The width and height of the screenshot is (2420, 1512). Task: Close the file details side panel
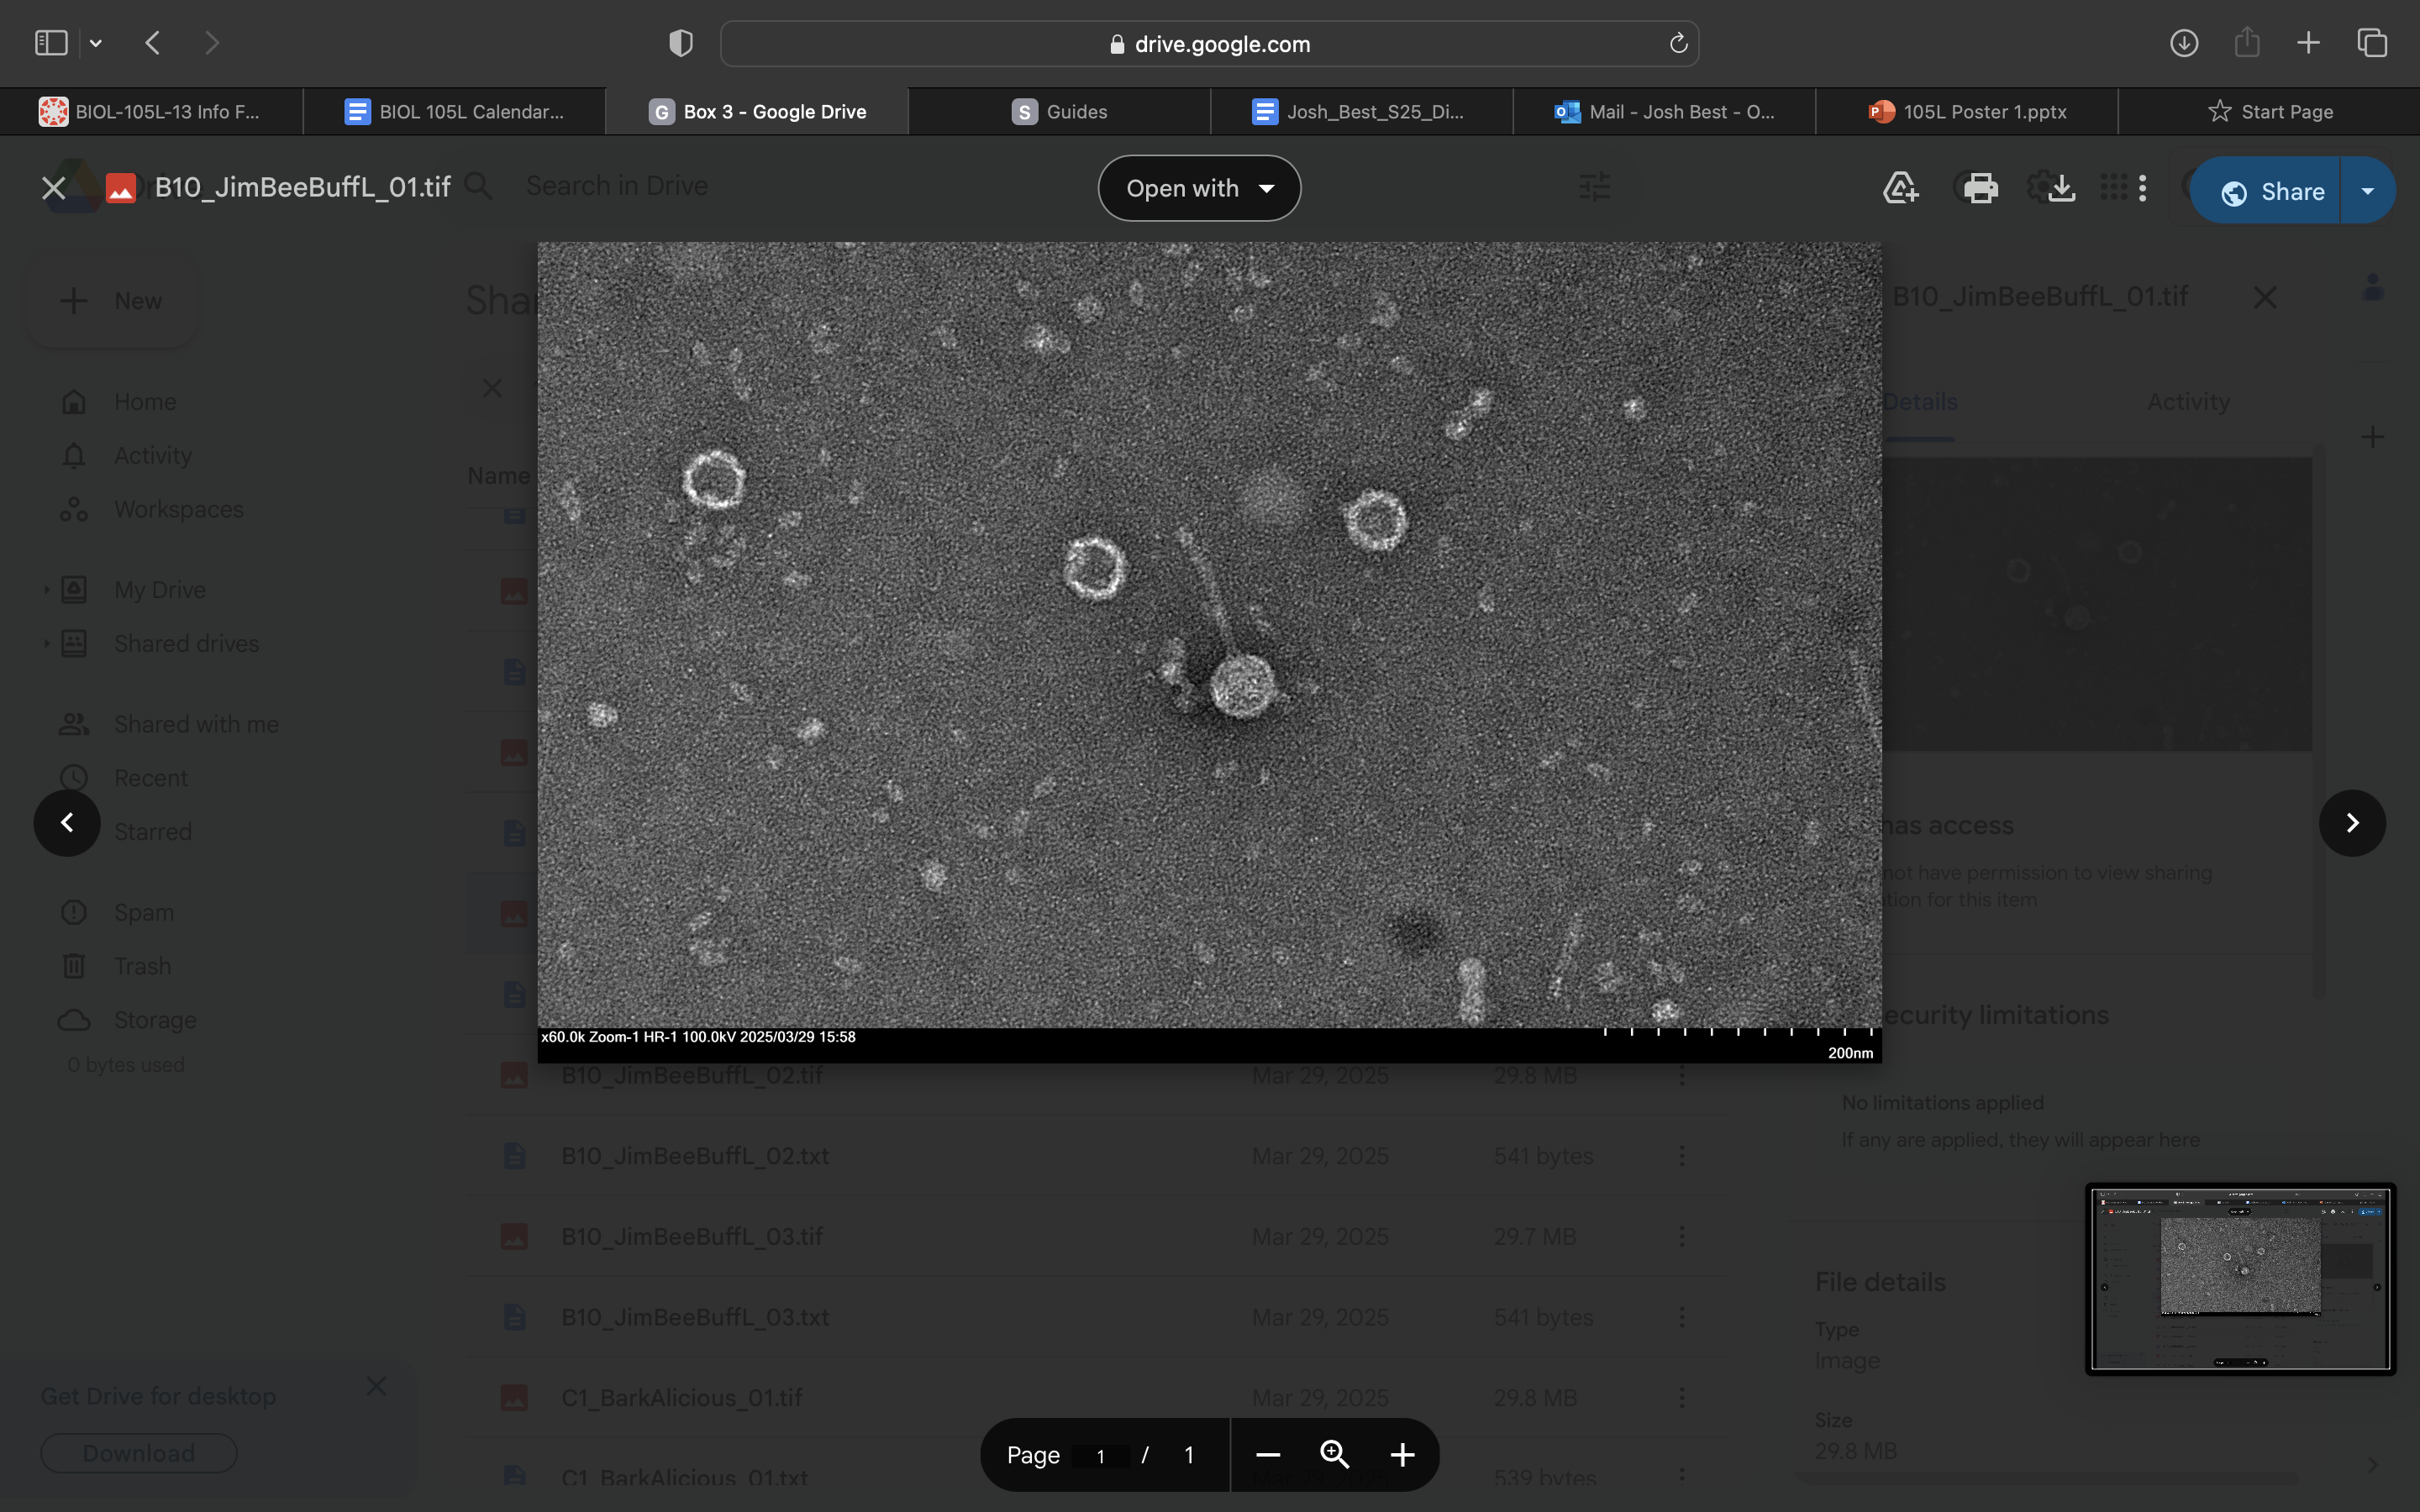[x=2265, y=298]
